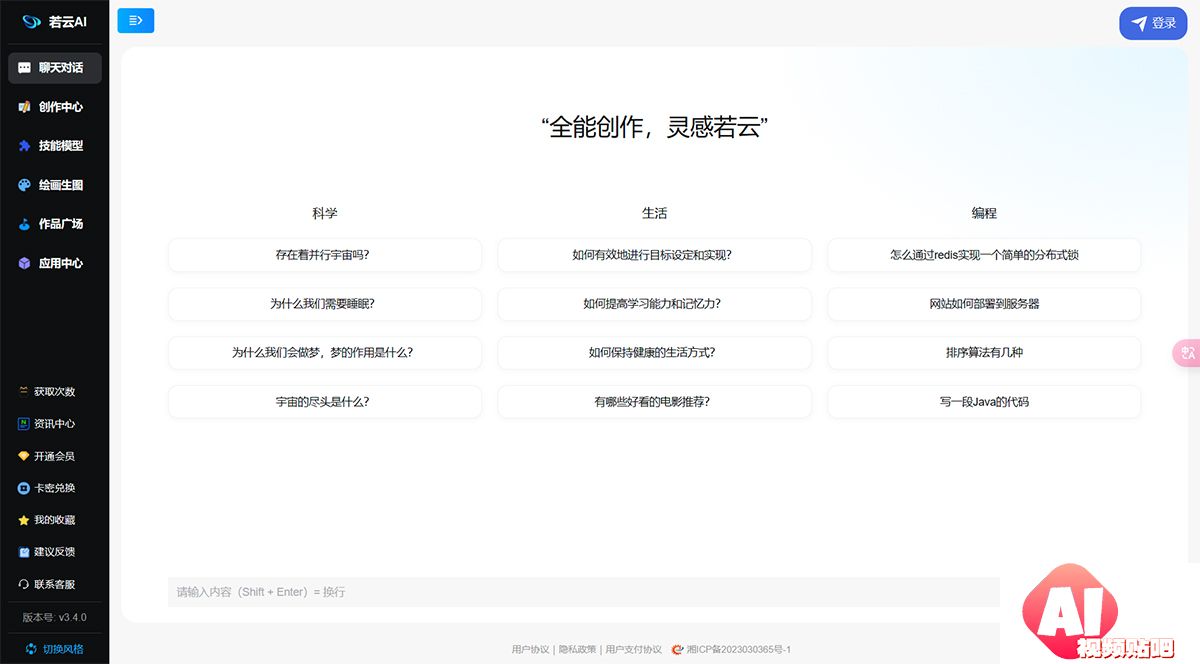Image resolution: width=1200 pixels, height=664 pixels.
Task: Click the 建议反馈 icon
Action: point(23,552)
